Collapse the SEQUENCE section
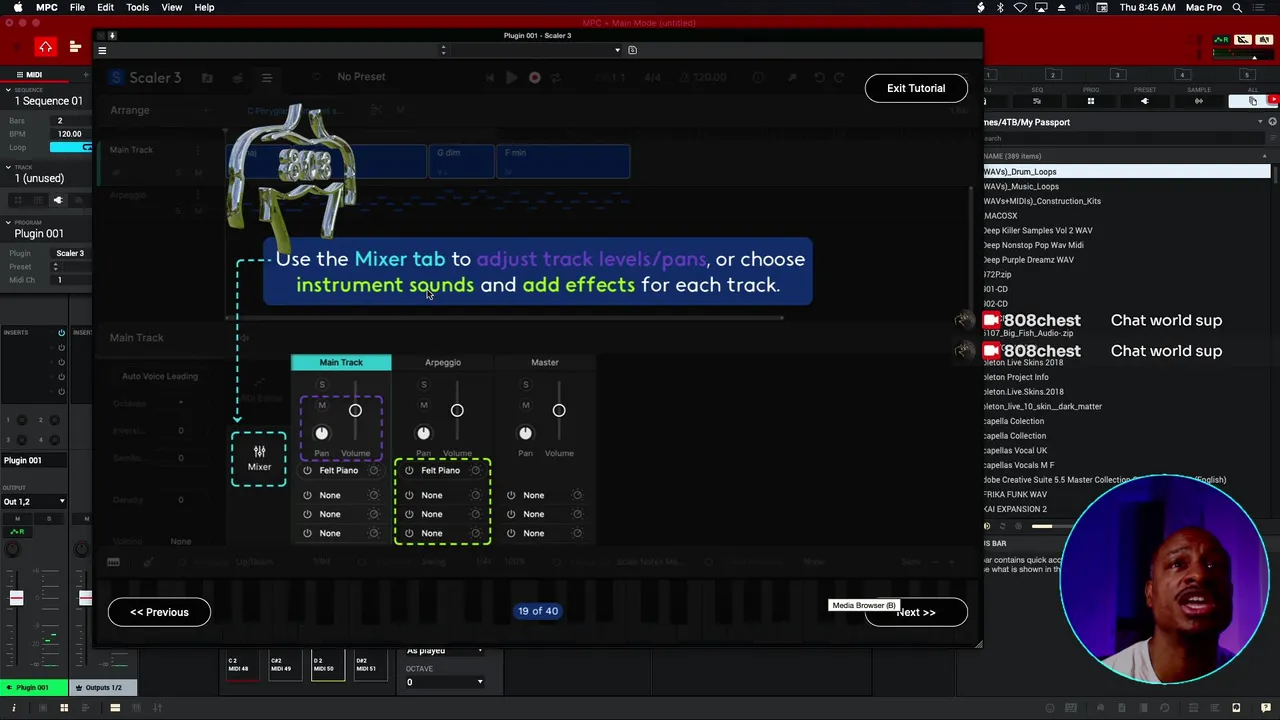This screenshot has width=1280, height=720. [x=8, y=90]
